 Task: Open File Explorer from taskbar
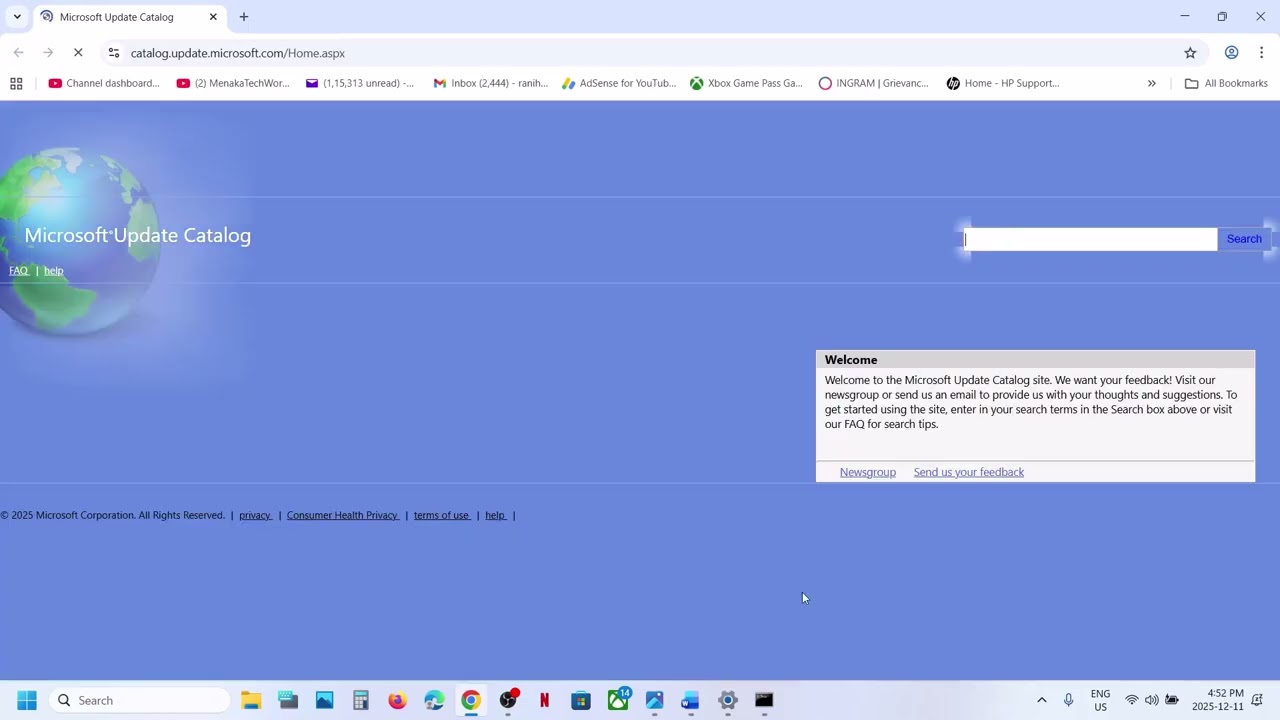pyautogui.click(x=251, y=700)
